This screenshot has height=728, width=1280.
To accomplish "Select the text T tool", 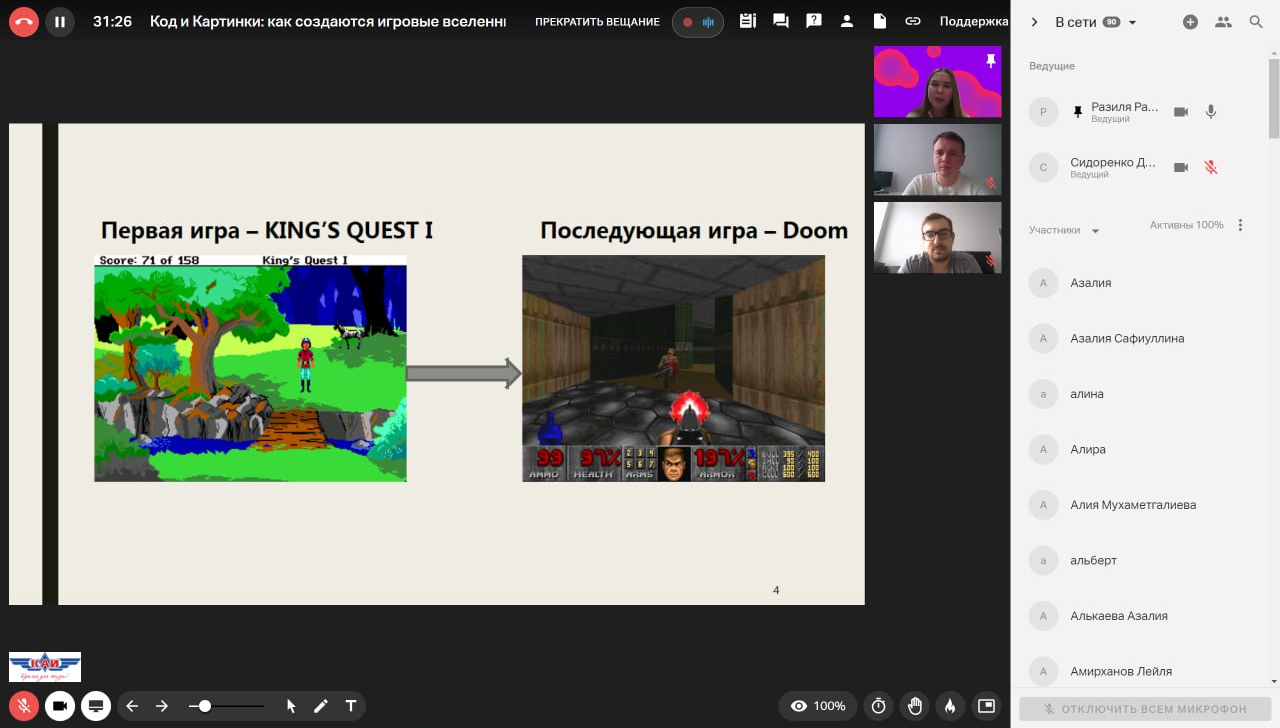I will coord(351,706).
